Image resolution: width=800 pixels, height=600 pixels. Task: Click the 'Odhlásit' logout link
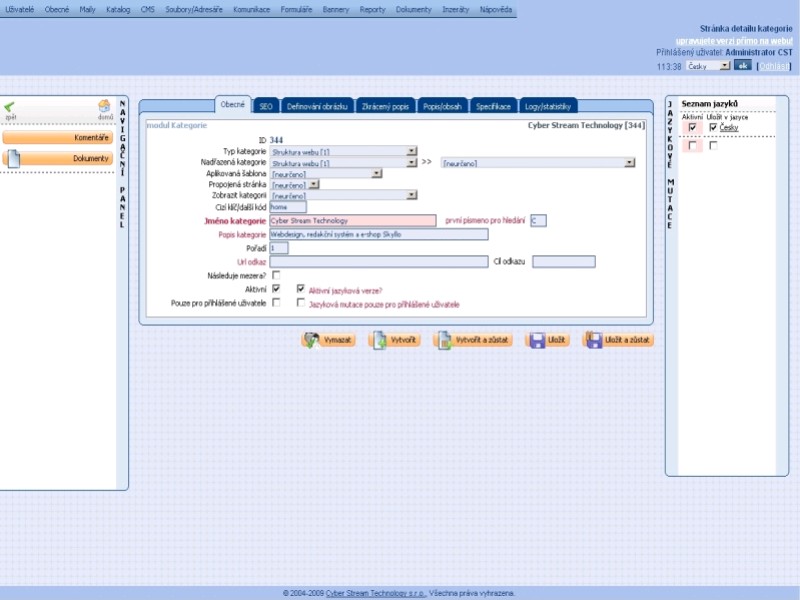coord(774,66)
